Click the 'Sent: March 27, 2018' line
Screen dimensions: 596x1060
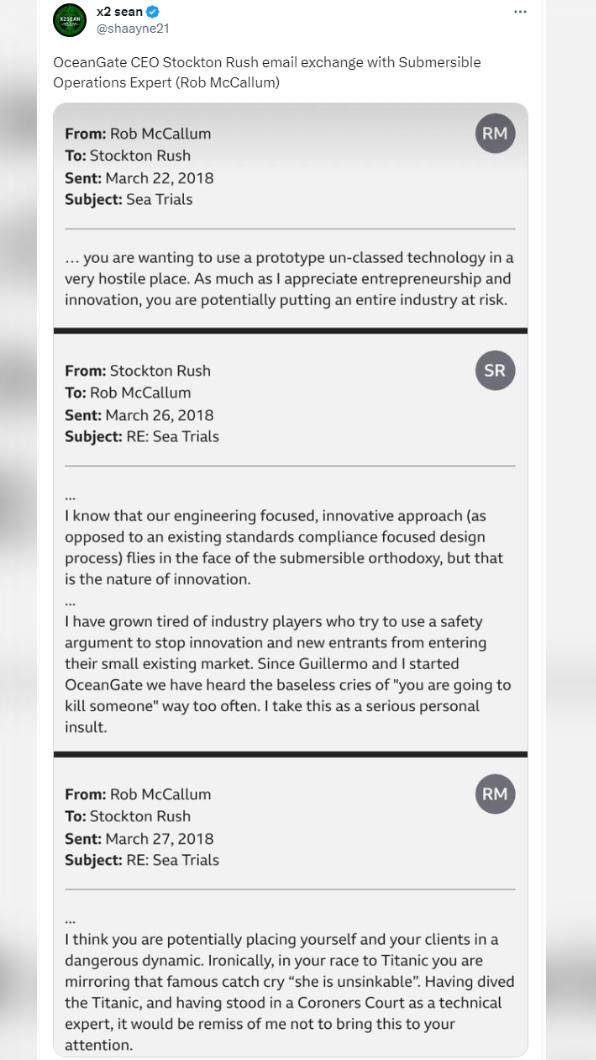pyautogui.click(x=139, y=838)
